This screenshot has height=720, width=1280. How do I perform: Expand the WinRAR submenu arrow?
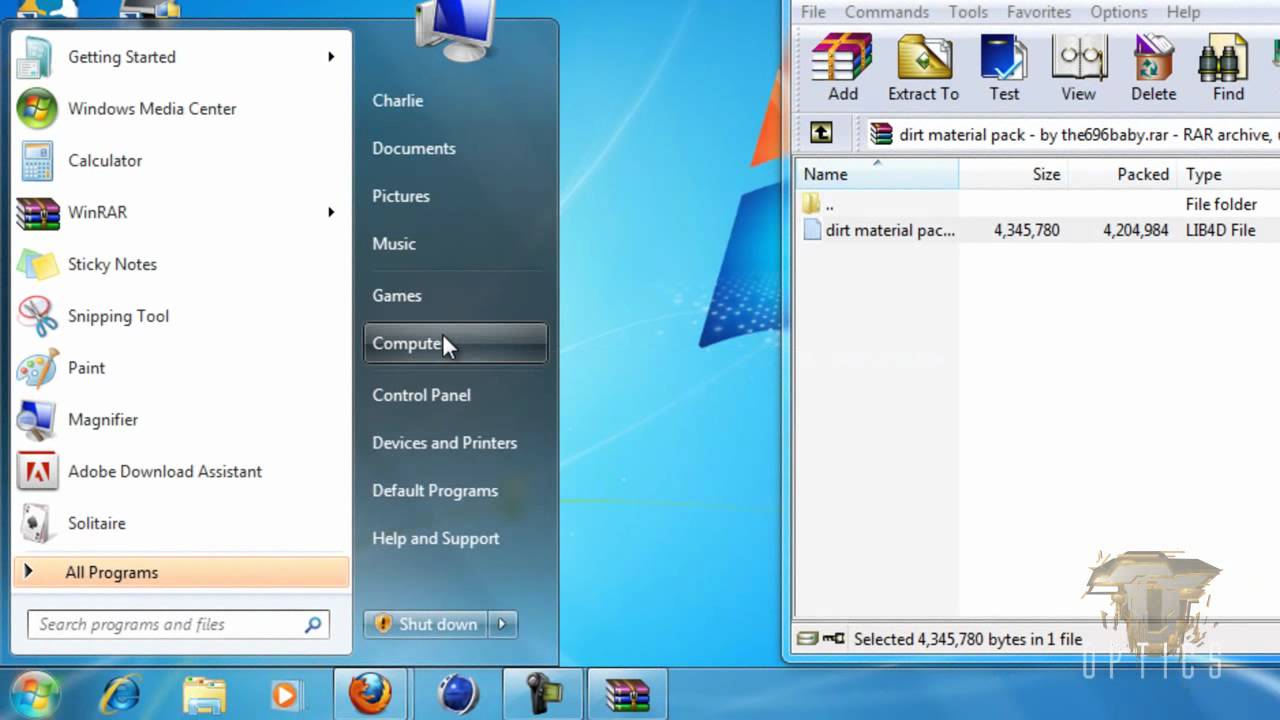click(x=331, y=212)
